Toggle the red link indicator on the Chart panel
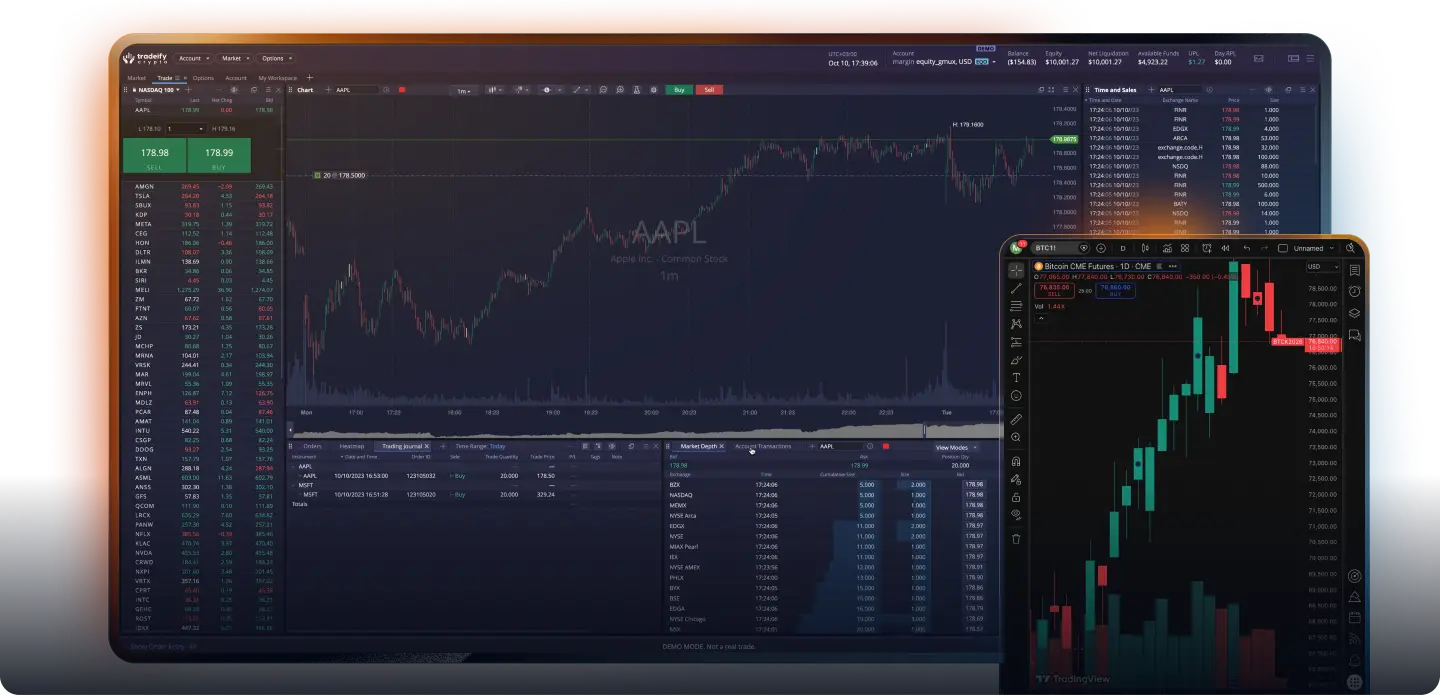 pyautogui.click(x=401, y=90)
